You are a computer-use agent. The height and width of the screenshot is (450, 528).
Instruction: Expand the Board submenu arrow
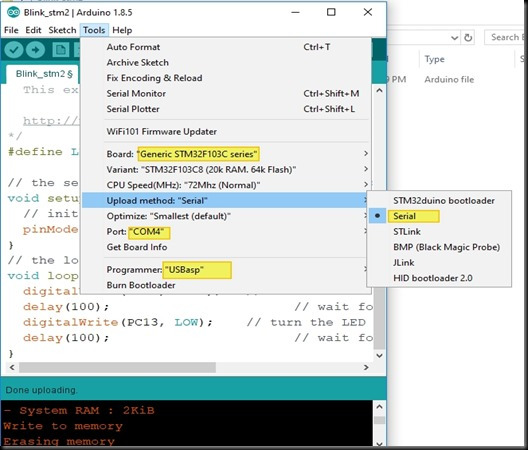click(366, 154)
